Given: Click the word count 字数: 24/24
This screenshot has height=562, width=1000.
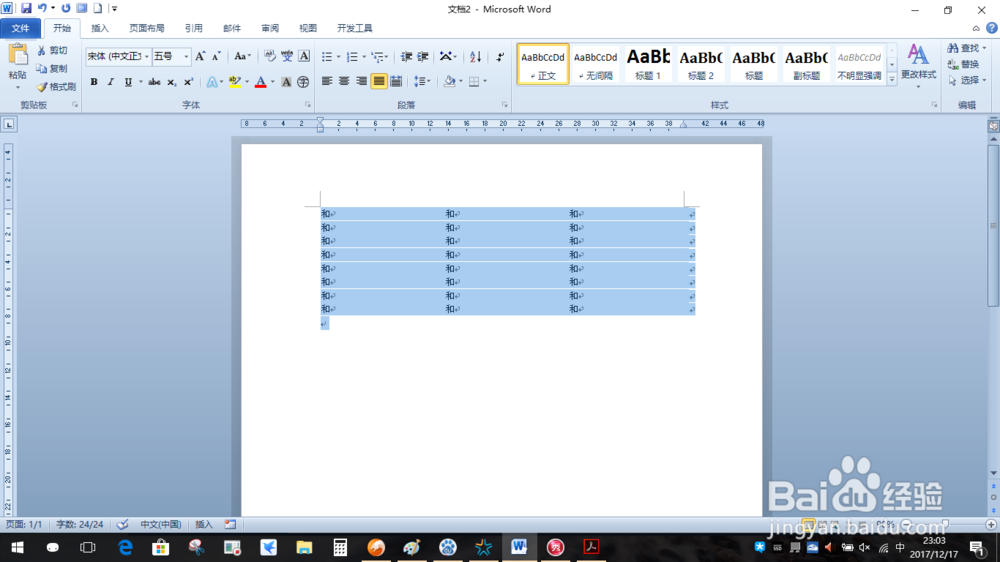Looking at the screenshot, I should tap(80, 524).
